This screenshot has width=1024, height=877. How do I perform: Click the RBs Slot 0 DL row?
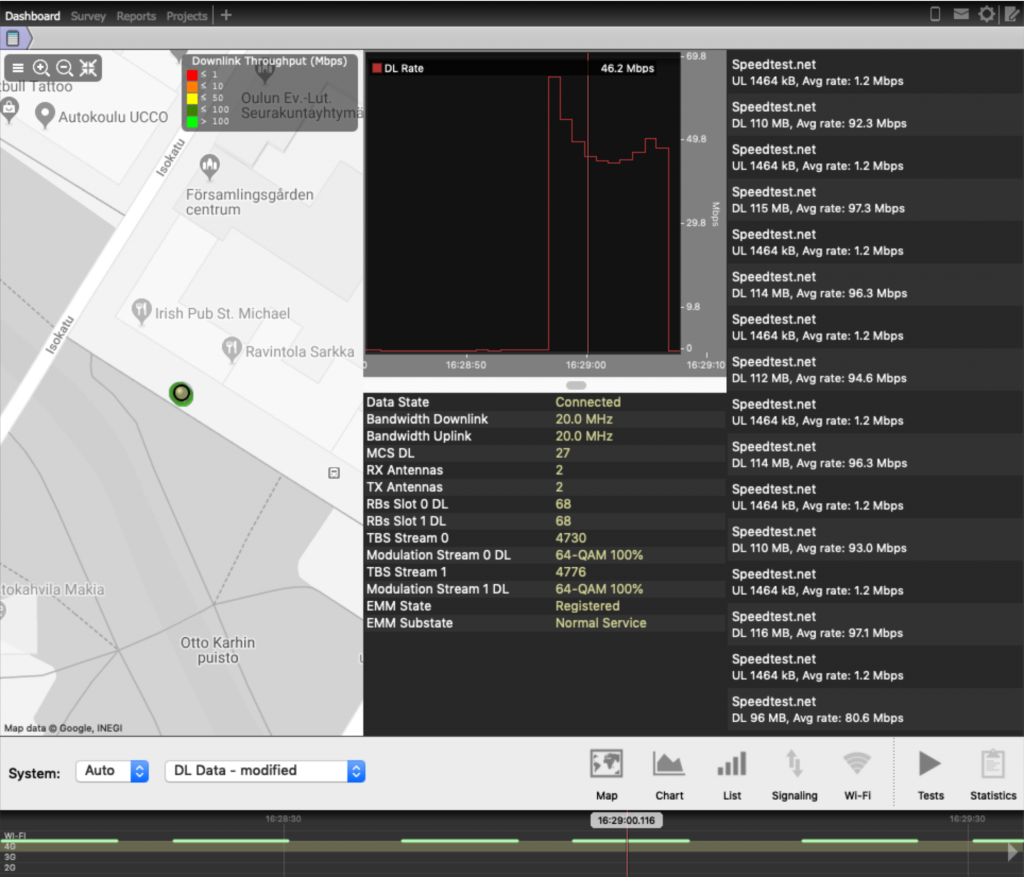click(545, 504)
